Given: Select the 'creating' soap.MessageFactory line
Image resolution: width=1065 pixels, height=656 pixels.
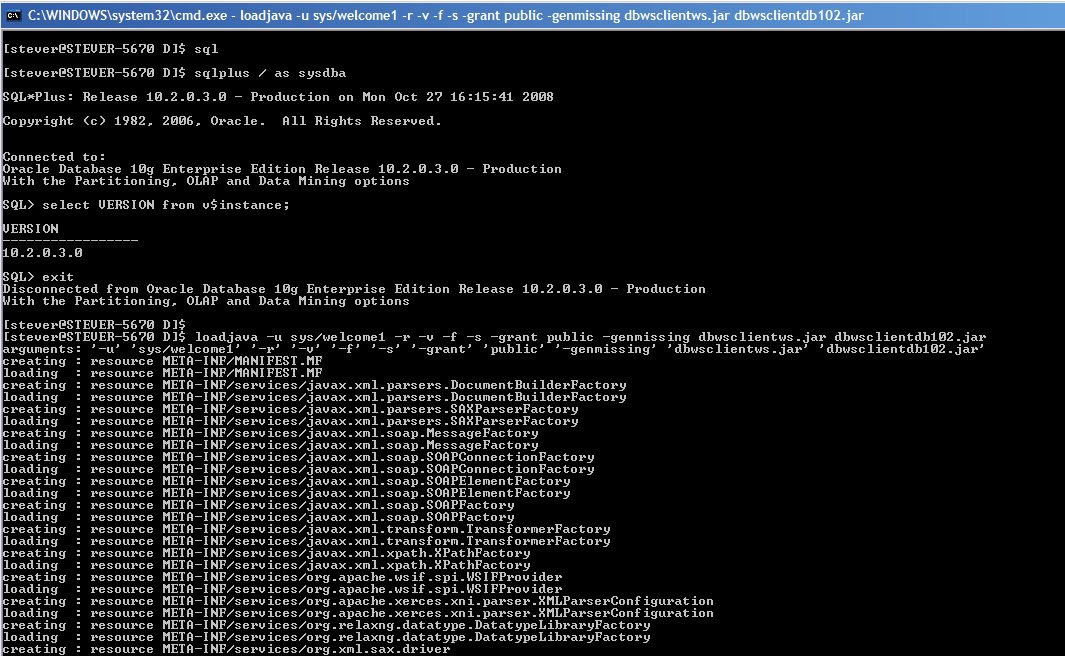Looking at the screenshot, I should click(x=270, y=433).
